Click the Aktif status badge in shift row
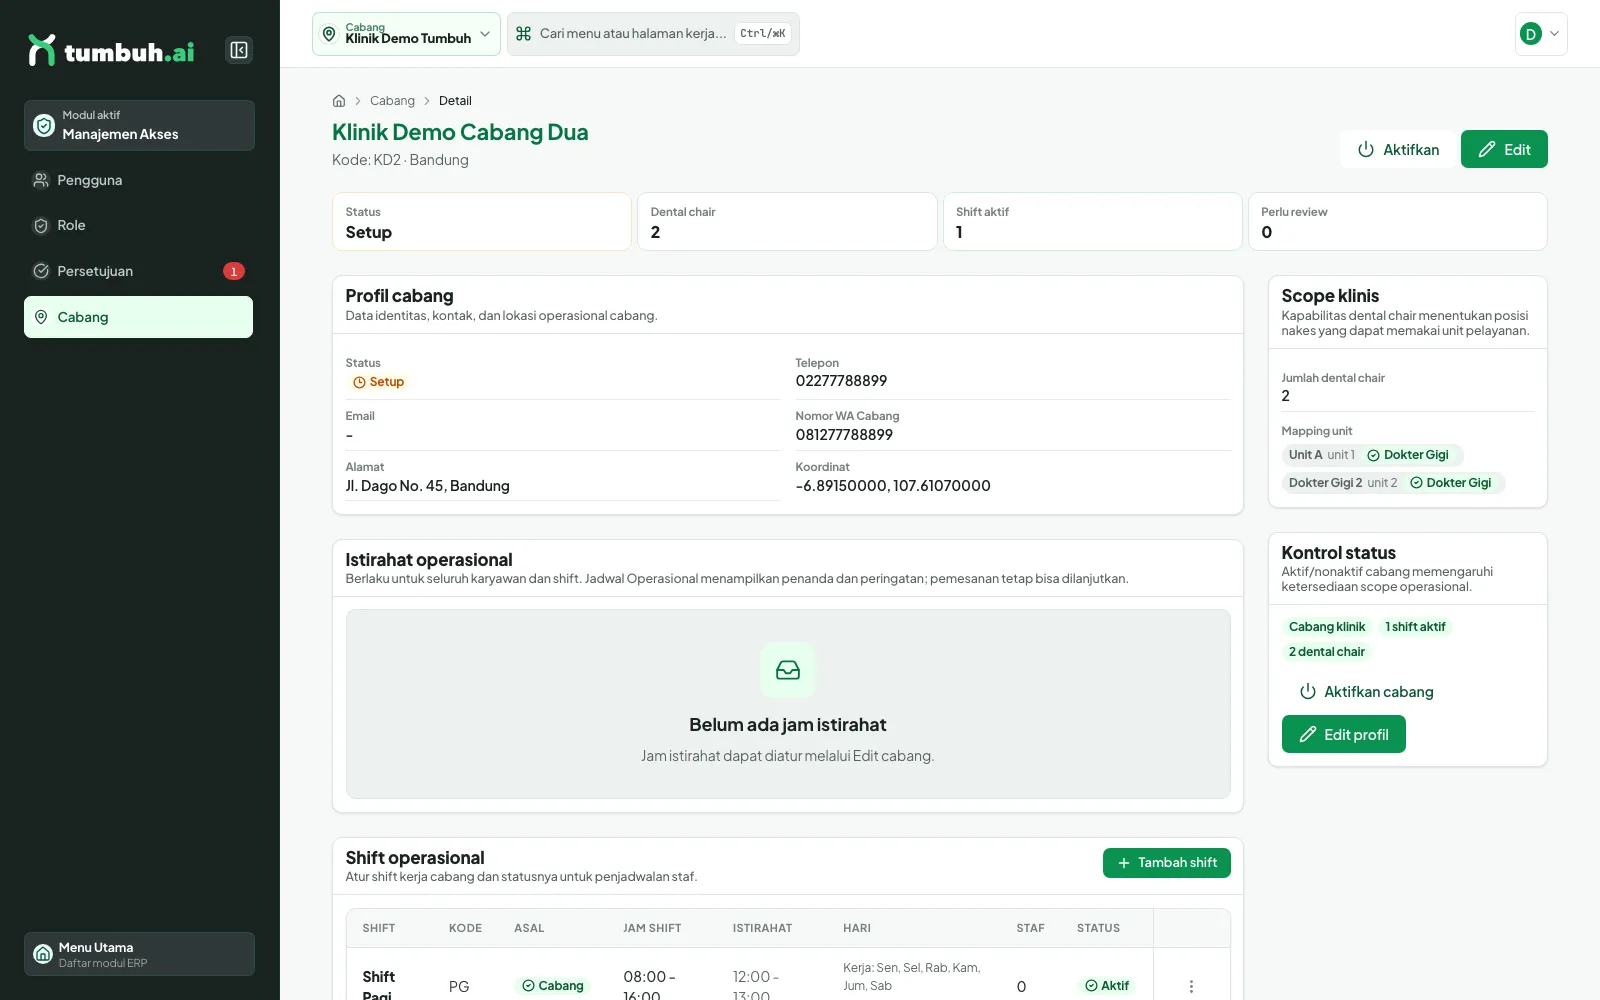The width and height of the screenshot is (1600, 1000). (x=1107, y=986)
